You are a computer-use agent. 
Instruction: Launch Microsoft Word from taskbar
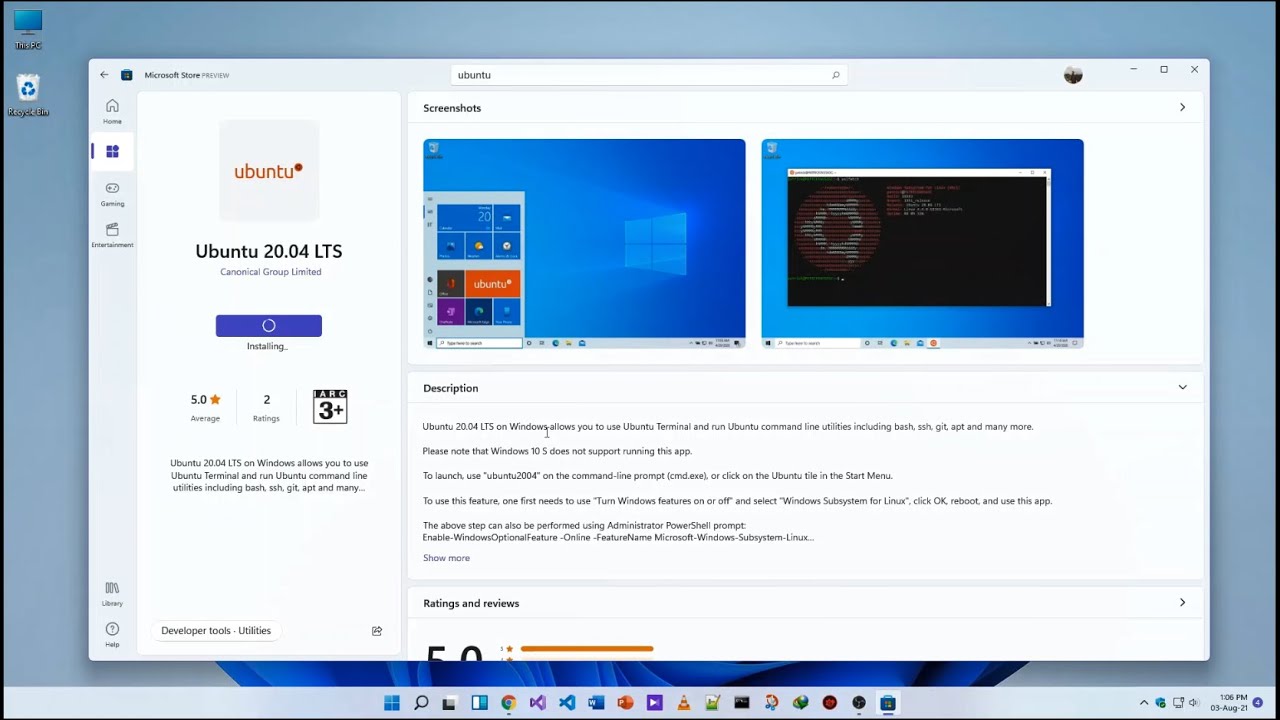(596, 703)
